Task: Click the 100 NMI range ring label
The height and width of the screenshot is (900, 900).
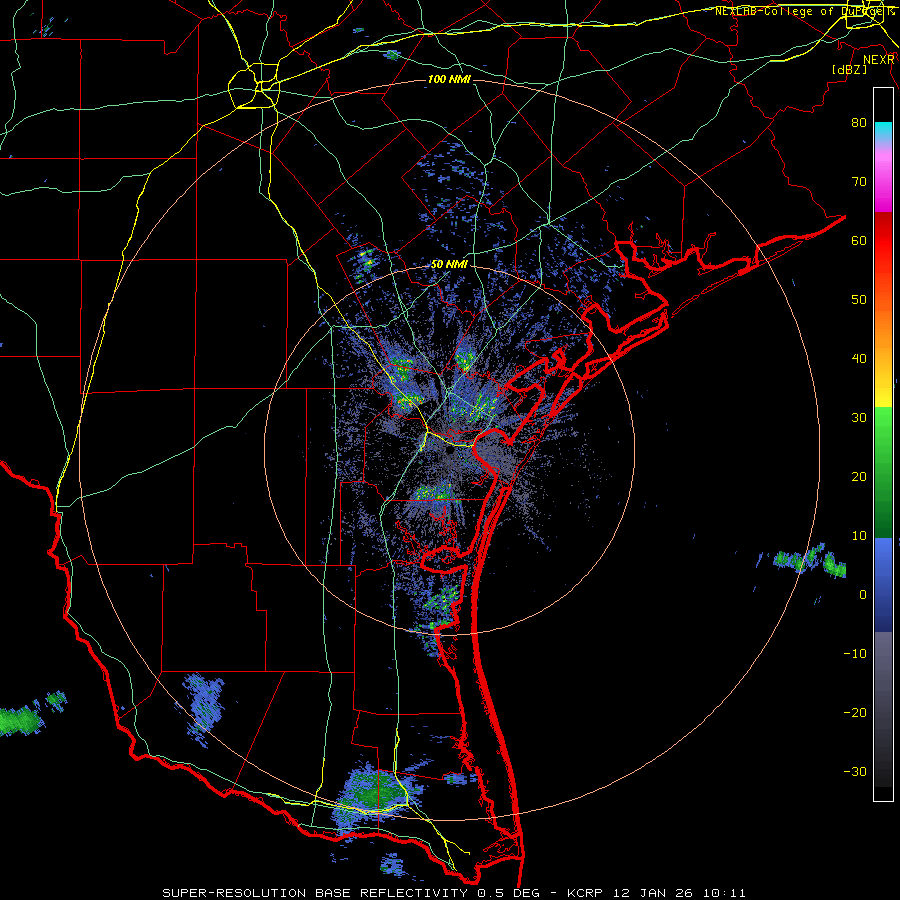Action: tap(449, 79)
